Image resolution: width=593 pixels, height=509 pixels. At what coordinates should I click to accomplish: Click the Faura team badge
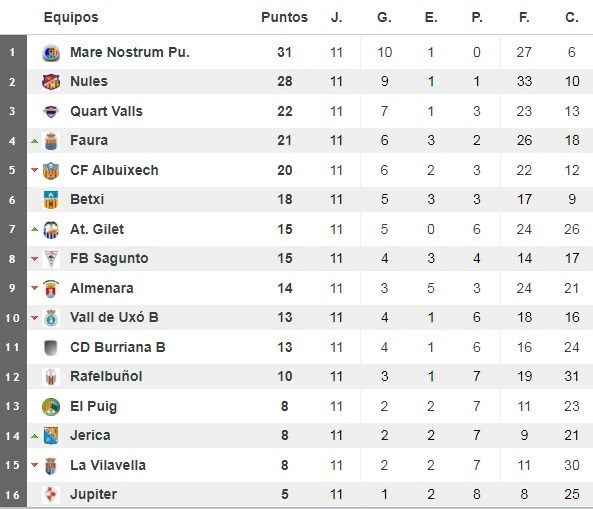pos(51,141)
